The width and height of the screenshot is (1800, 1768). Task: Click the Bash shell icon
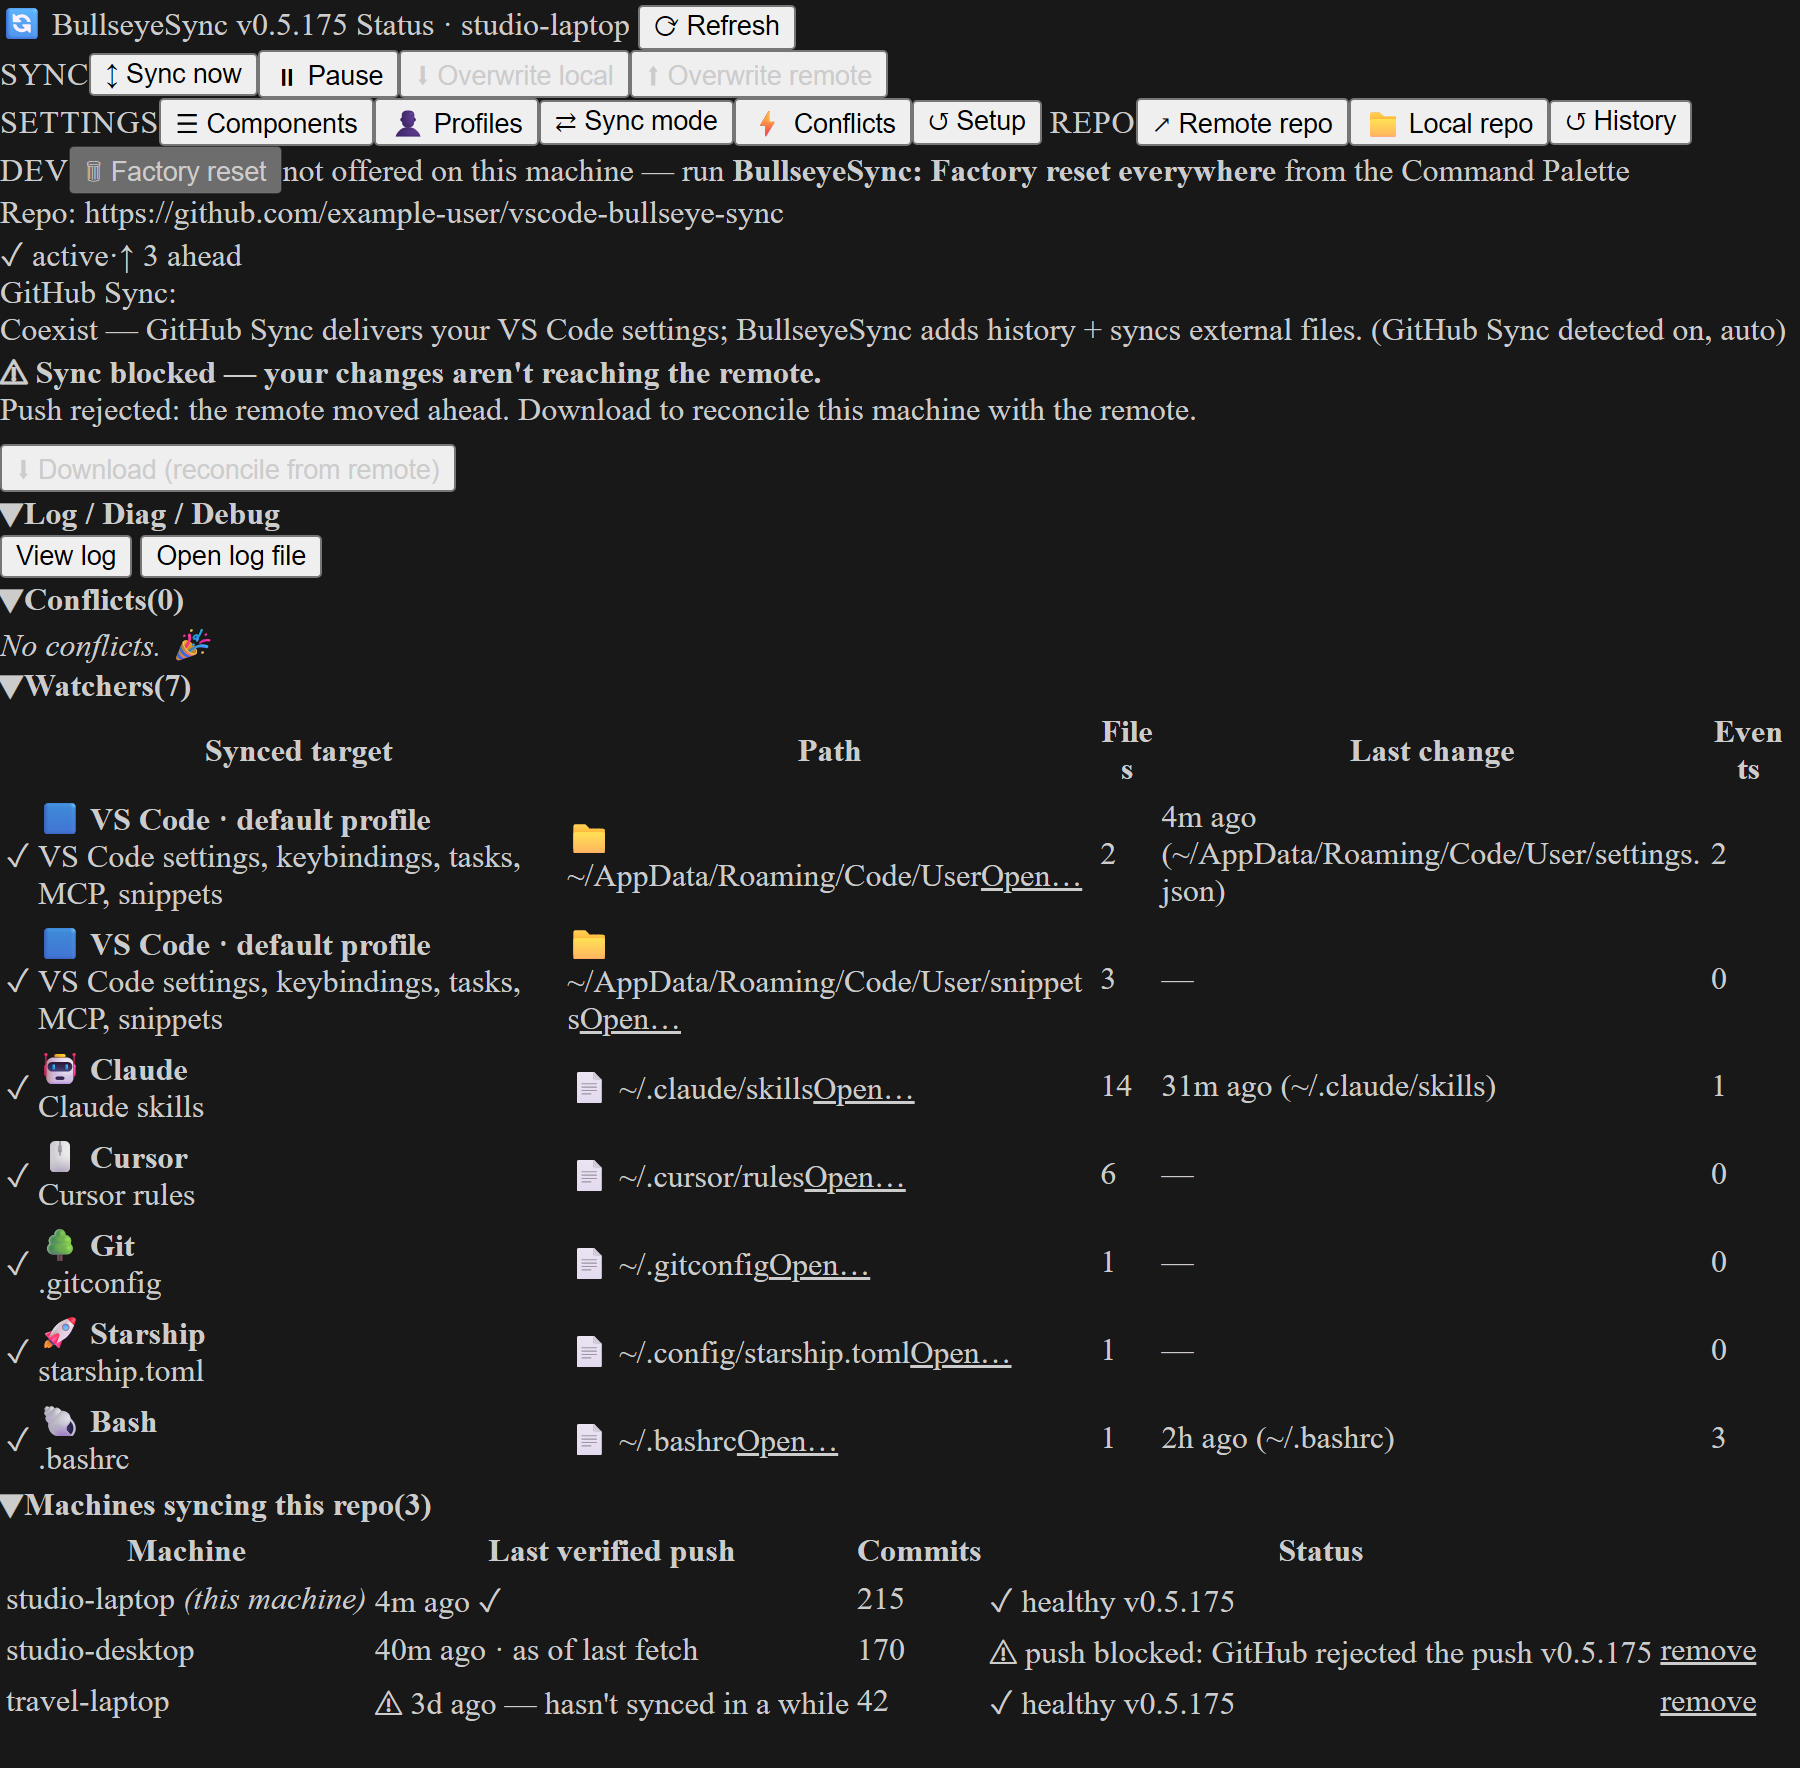point(60,1420)
